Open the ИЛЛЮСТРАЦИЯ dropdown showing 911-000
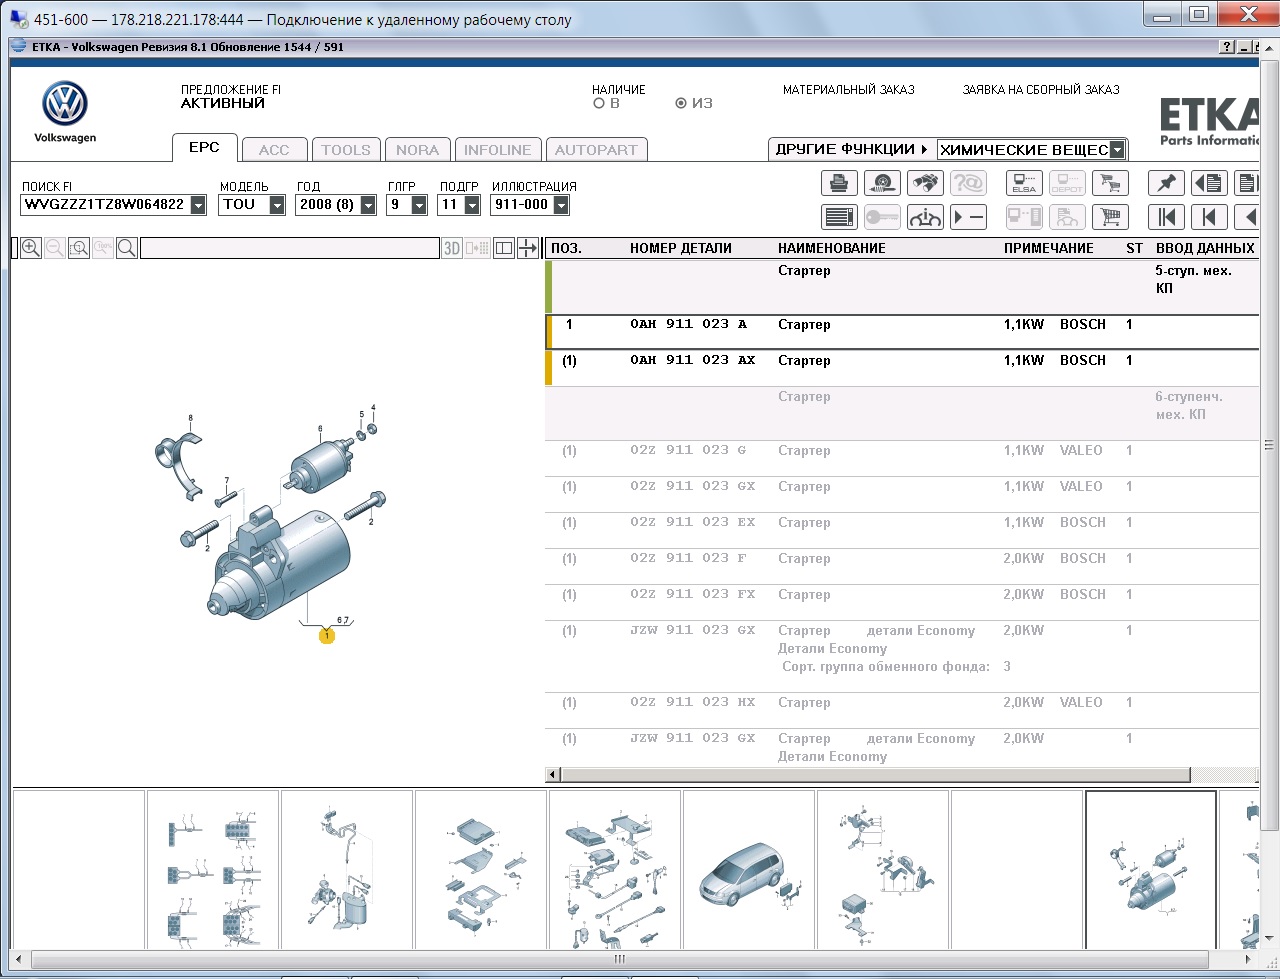This screenshot has height=979, width=1280. coord(561,205)
